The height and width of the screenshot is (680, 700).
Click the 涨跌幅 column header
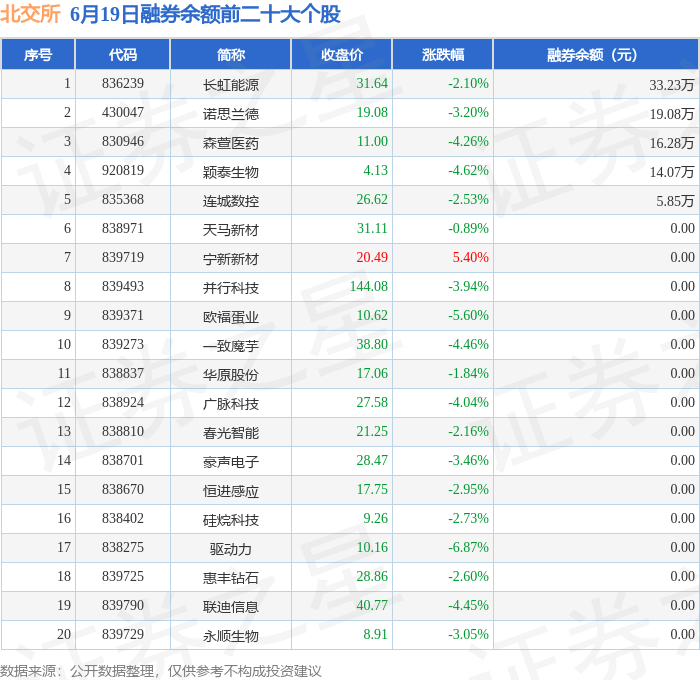pyautogui.click(x=443, y=54)
